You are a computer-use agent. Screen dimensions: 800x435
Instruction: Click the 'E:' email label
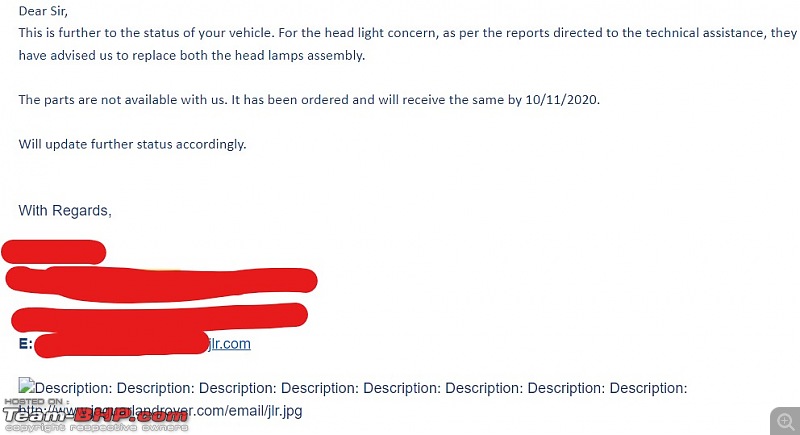click(26, 344)
